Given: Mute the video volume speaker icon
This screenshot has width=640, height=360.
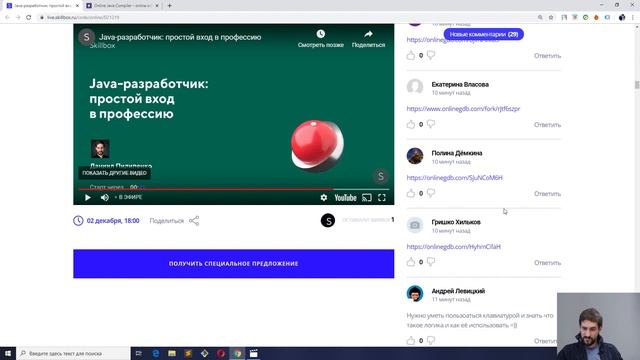Looking at the screenshot, I should coord(105,198).
